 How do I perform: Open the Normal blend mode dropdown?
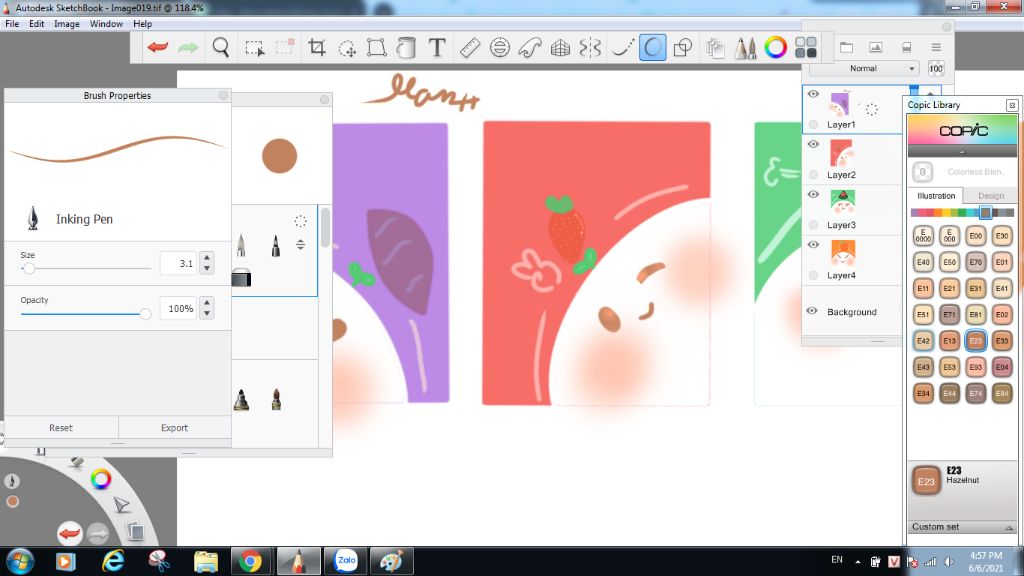click(x=864, y=69)
